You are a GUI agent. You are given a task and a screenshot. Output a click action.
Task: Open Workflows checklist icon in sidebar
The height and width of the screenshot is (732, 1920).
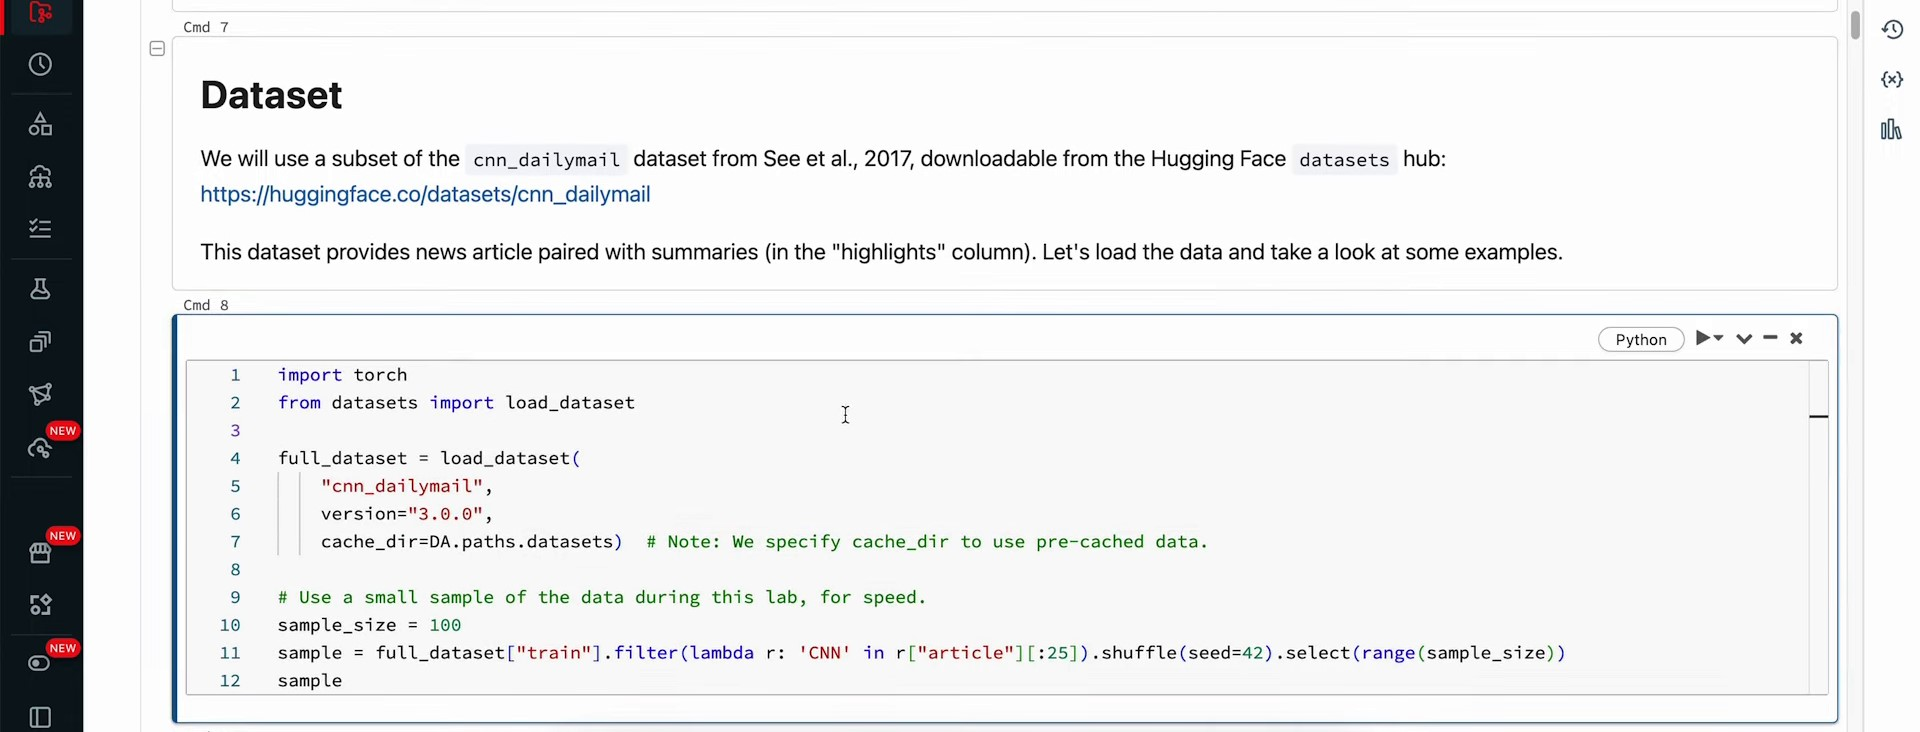40,229
